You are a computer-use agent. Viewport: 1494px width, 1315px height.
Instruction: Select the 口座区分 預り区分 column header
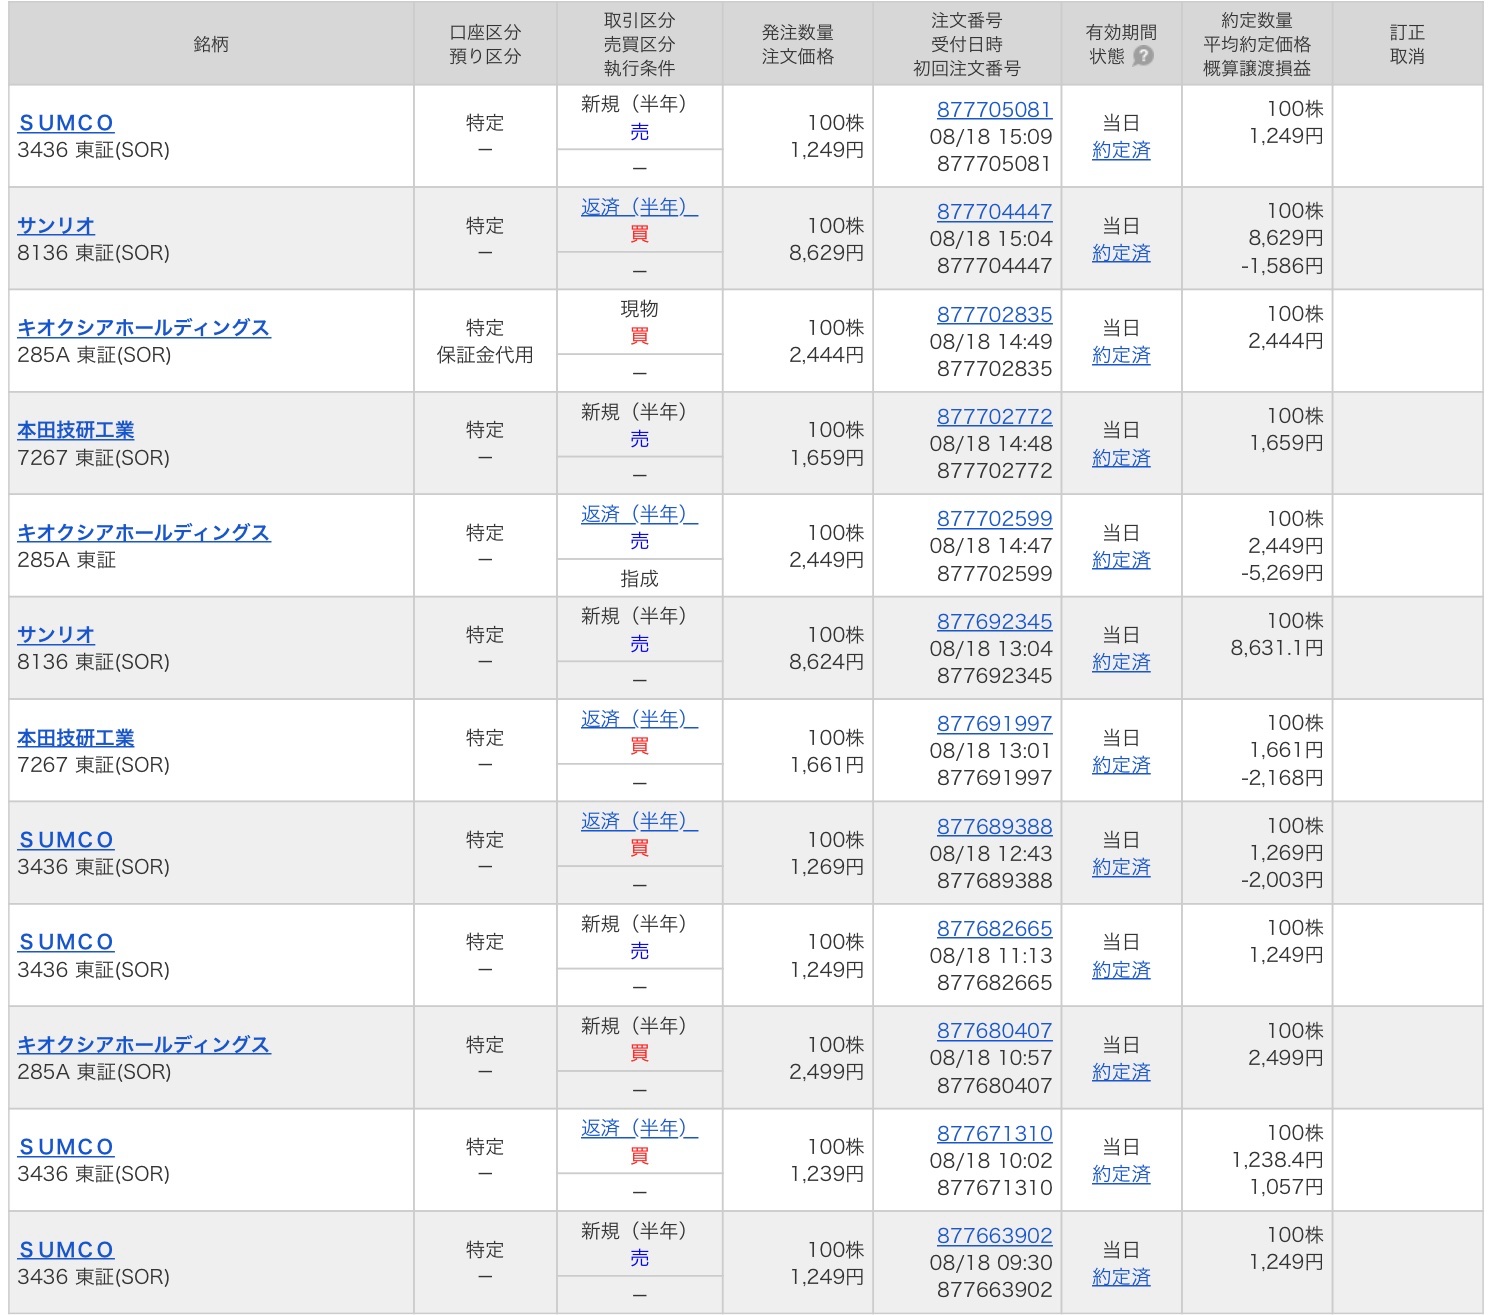[485, 44]
